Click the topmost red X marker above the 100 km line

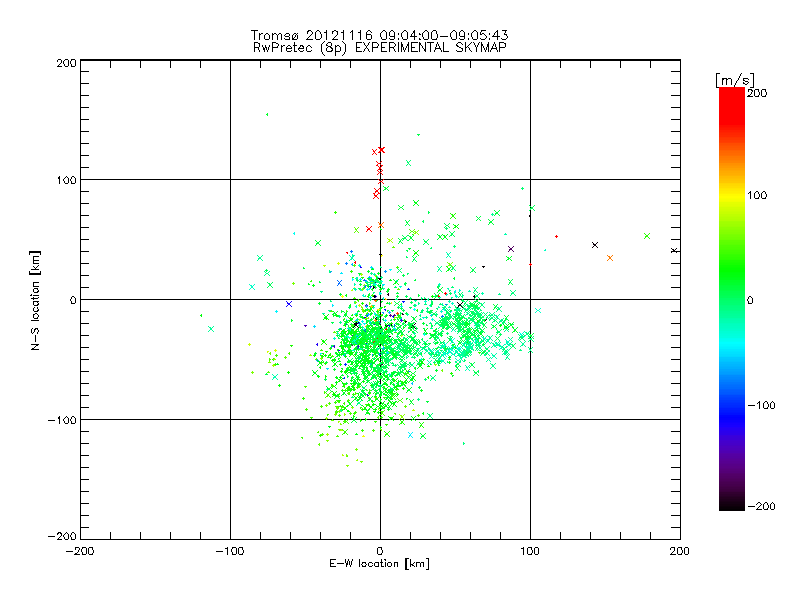tap(381, 149)
